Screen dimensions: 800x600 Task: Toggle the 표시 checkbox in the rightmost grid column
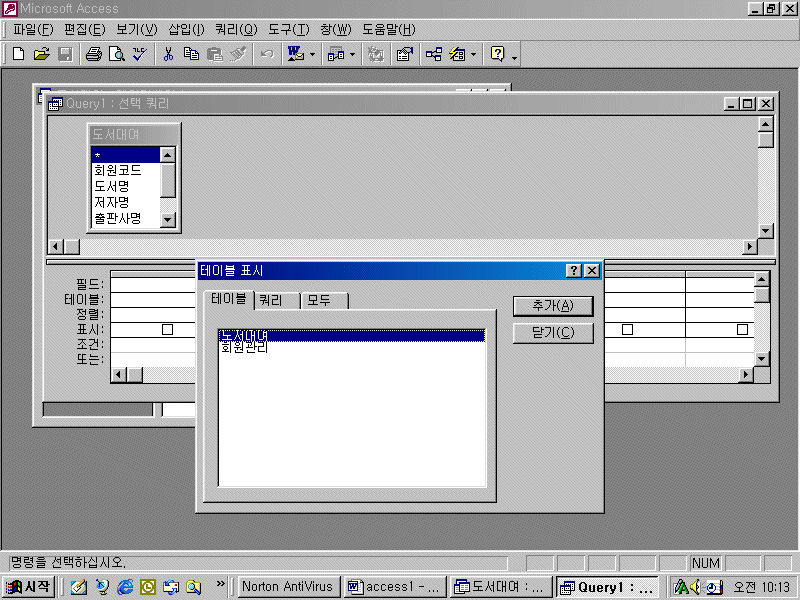click(742, 329)
